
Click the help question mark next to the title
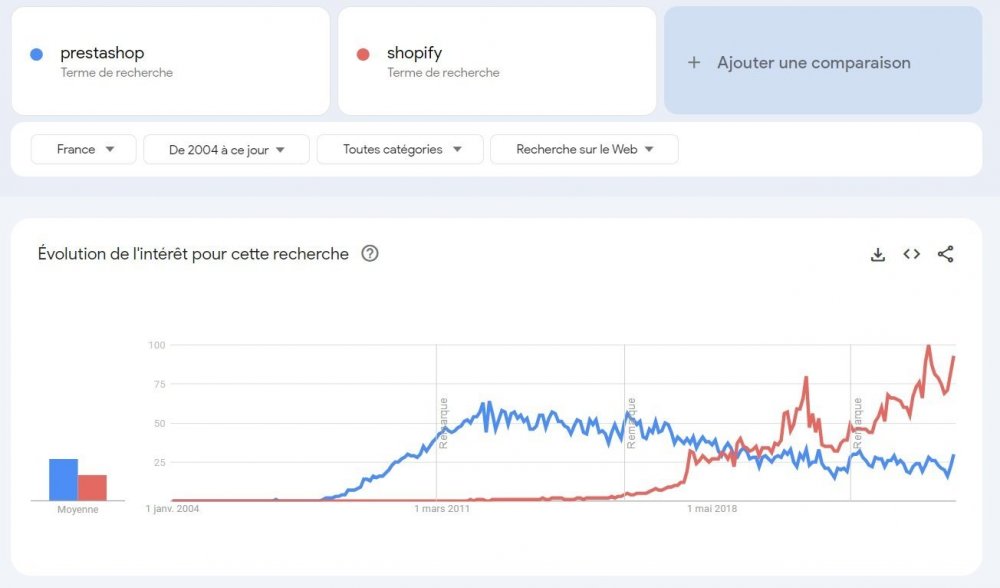pyautogui.click(x=369, y=254)
